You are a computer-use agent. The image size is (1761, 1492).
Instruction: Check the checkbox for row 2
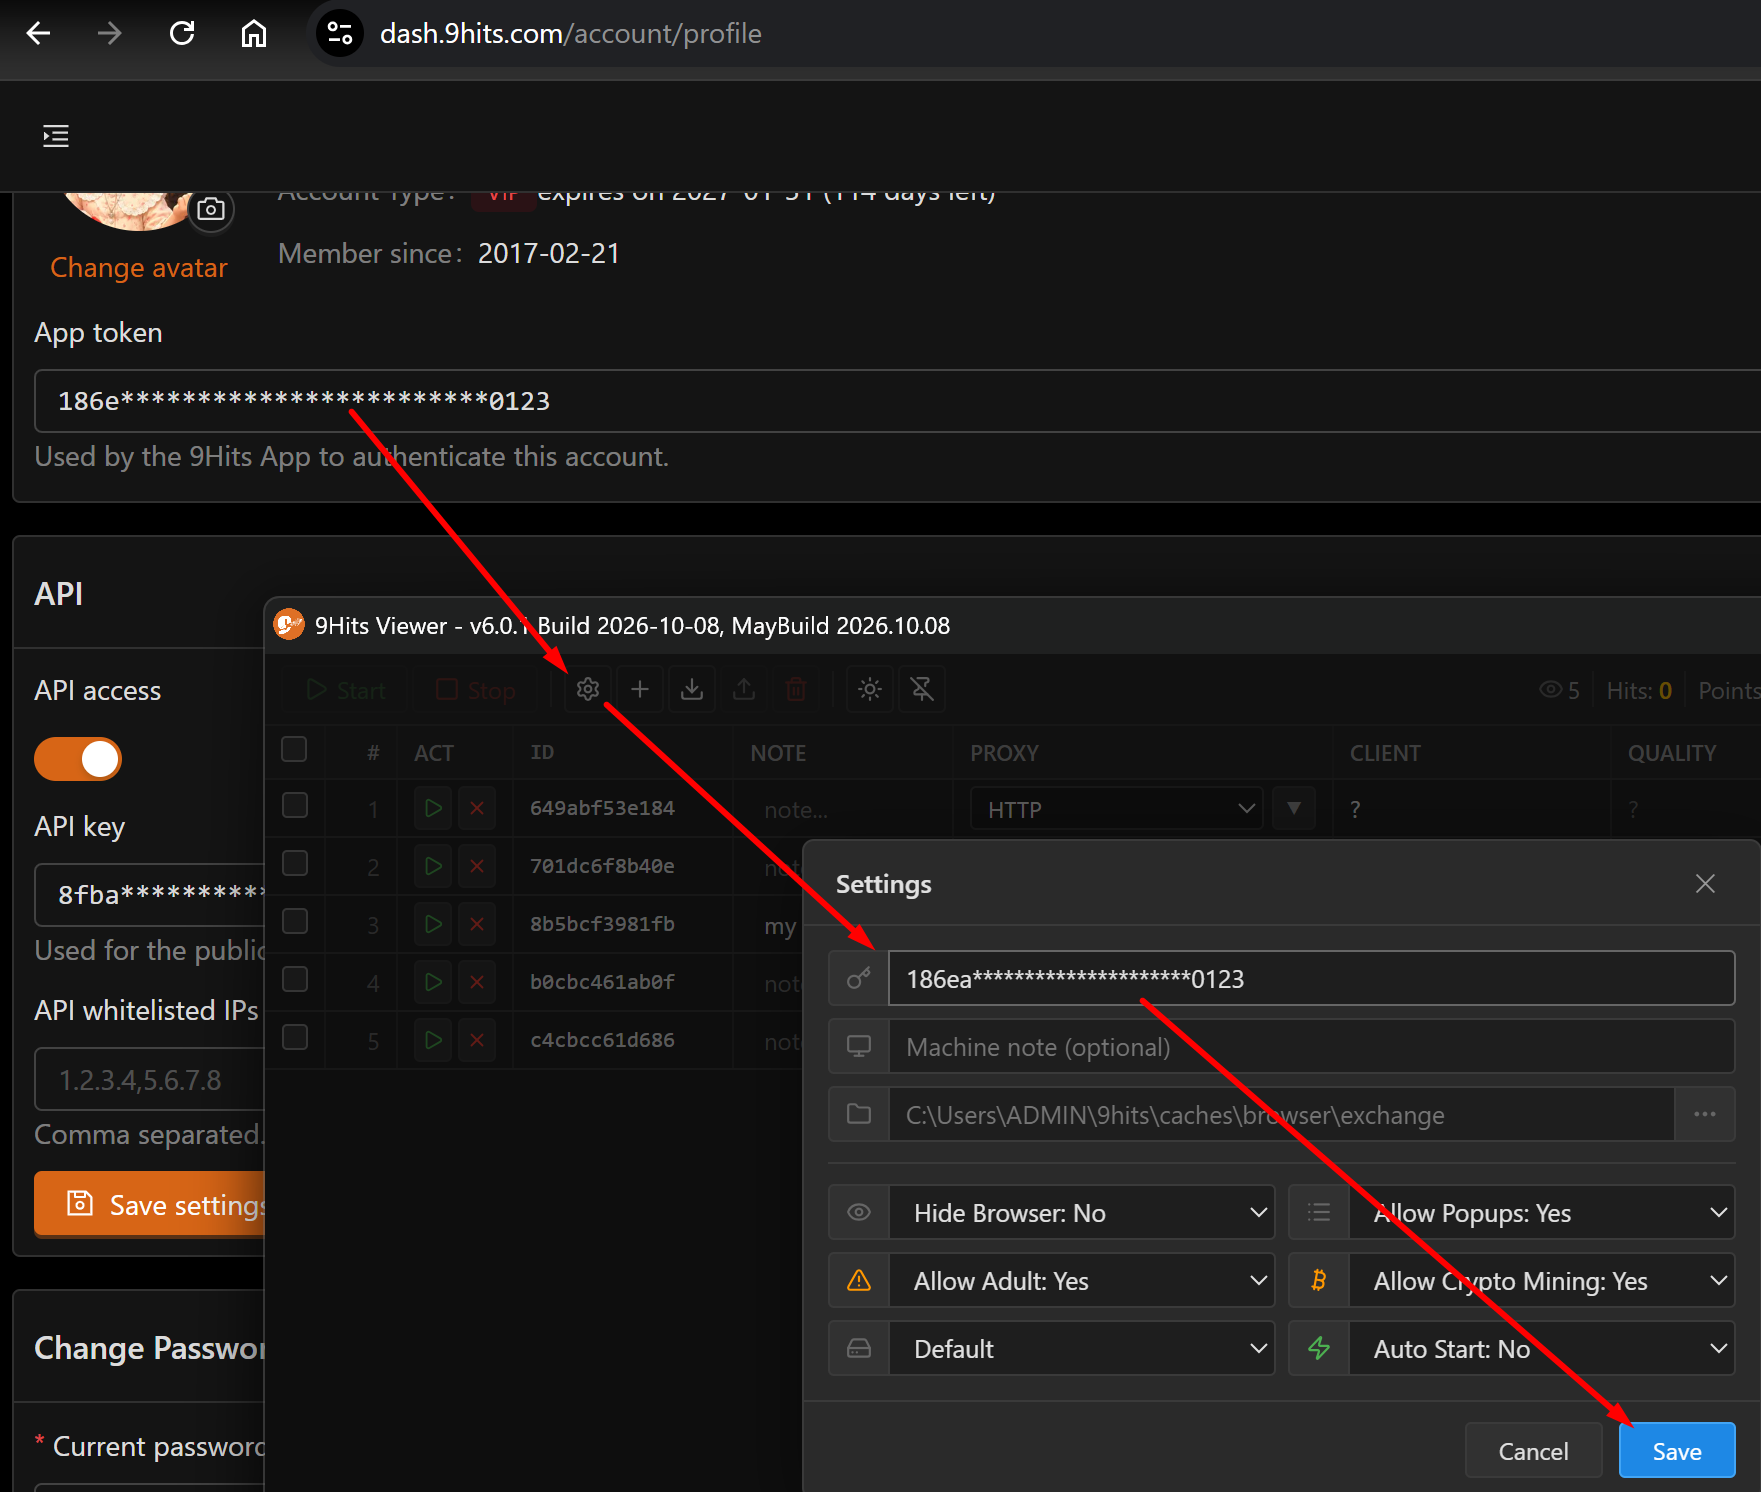295,864
